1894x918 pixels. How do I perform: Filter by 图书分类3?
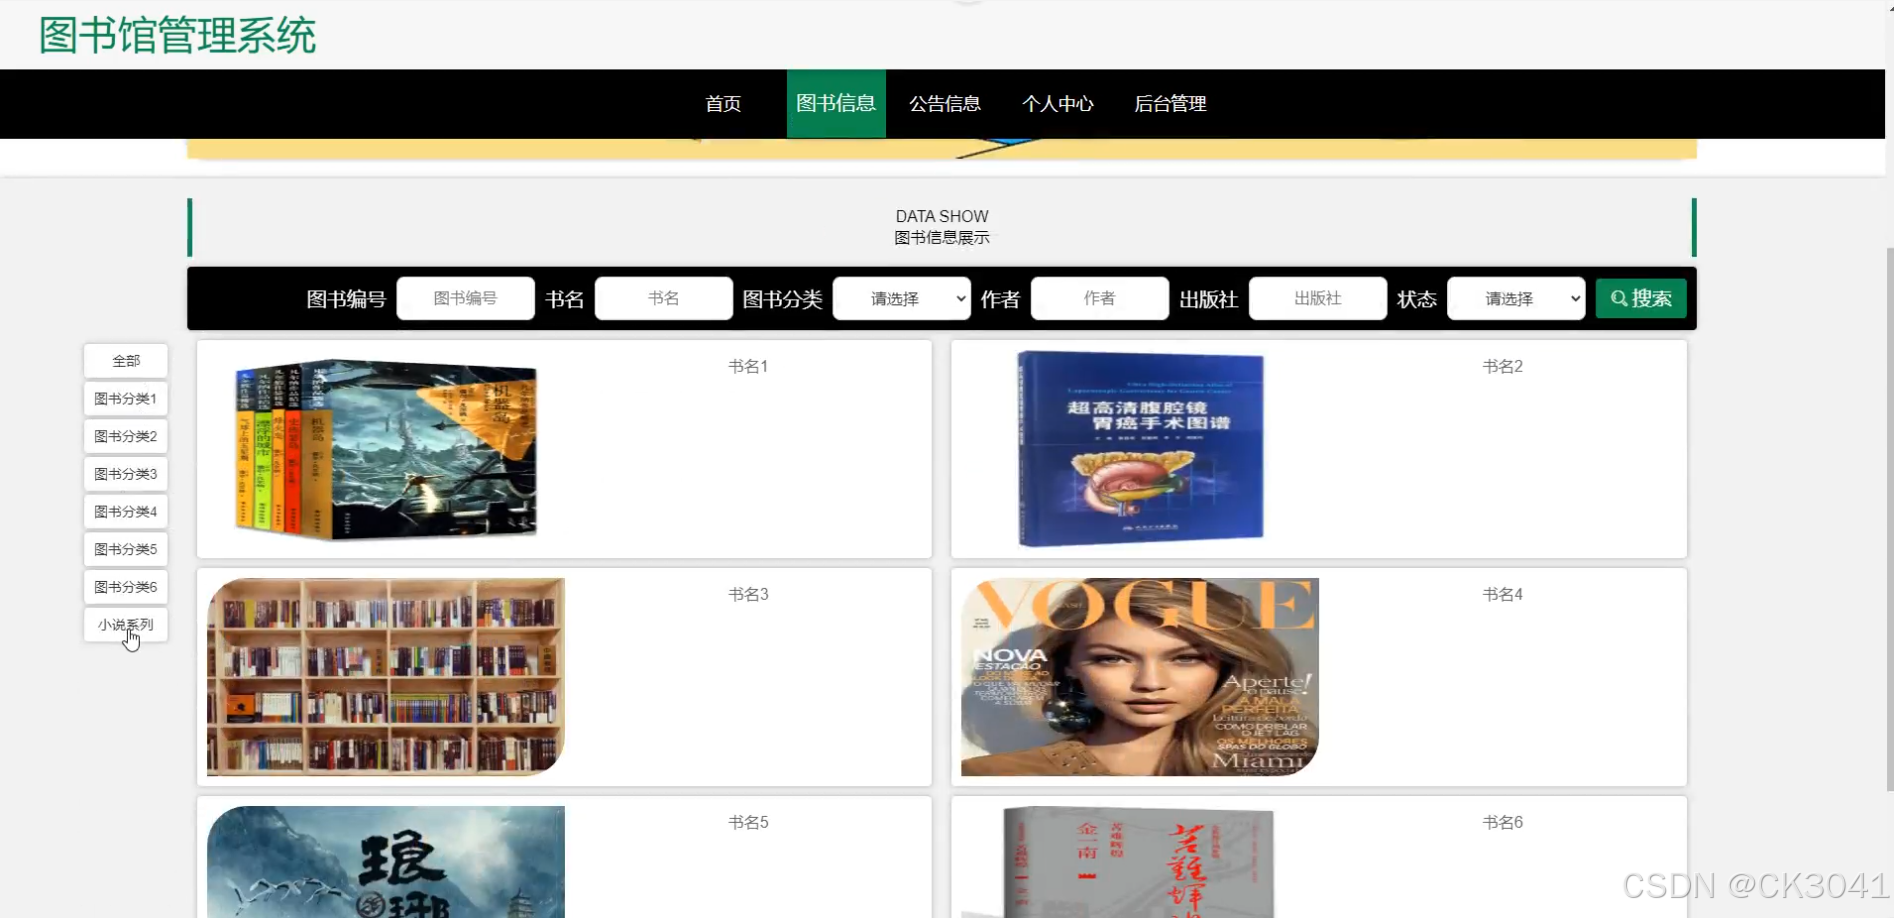[126, 474]
